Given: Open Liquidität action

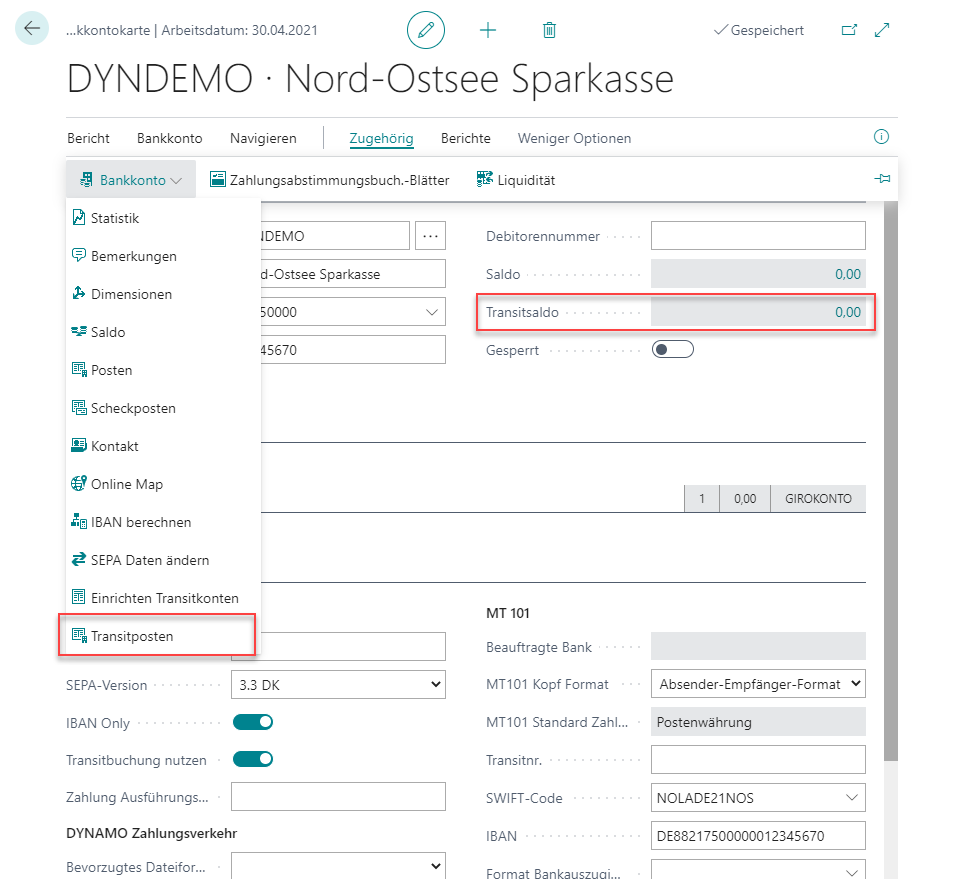Looking at the screenshot, I should tap(516, 180).
